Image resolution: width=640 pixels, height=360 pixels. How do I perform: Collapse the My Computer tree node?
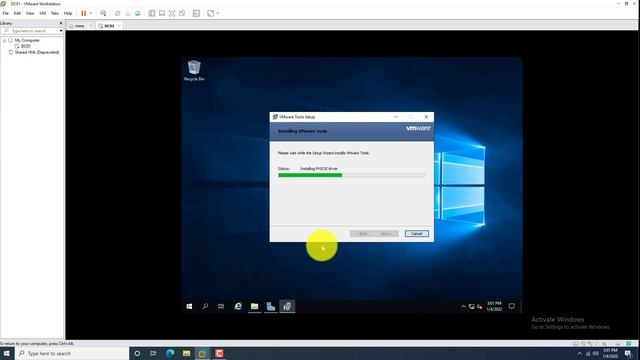[x=4, y=40]
